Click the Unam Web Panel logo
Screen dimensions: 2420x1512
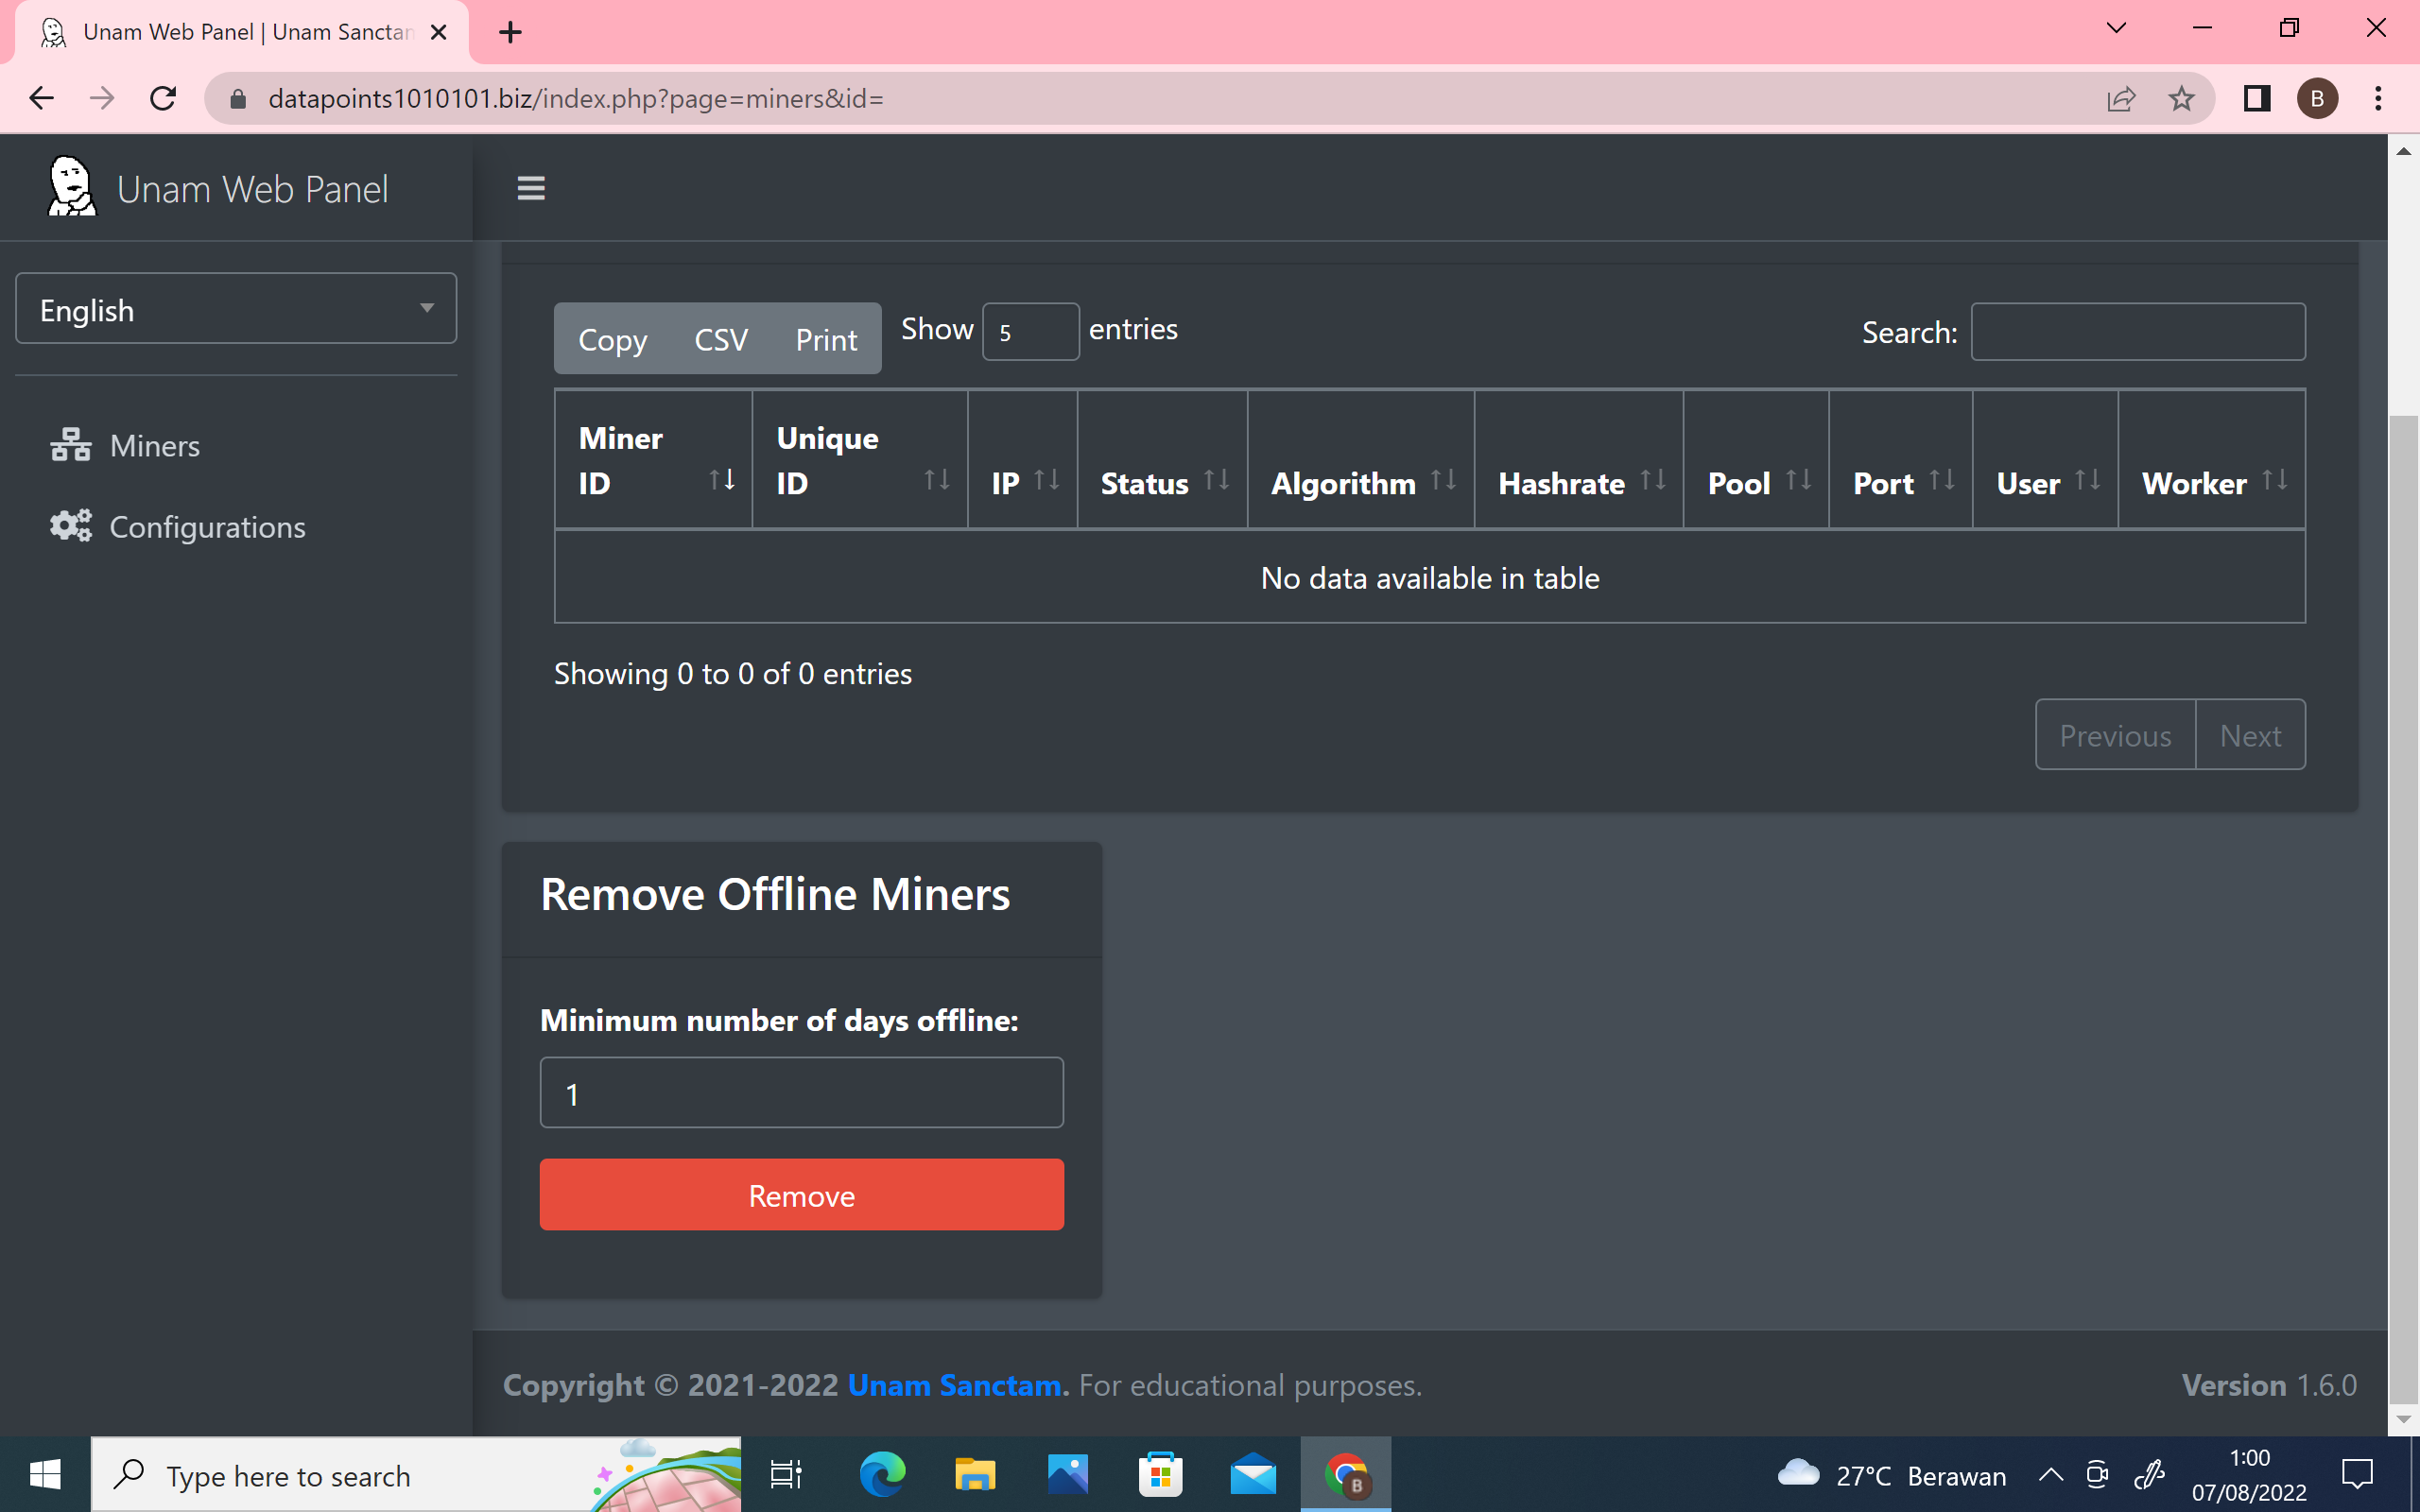point(72,187)
